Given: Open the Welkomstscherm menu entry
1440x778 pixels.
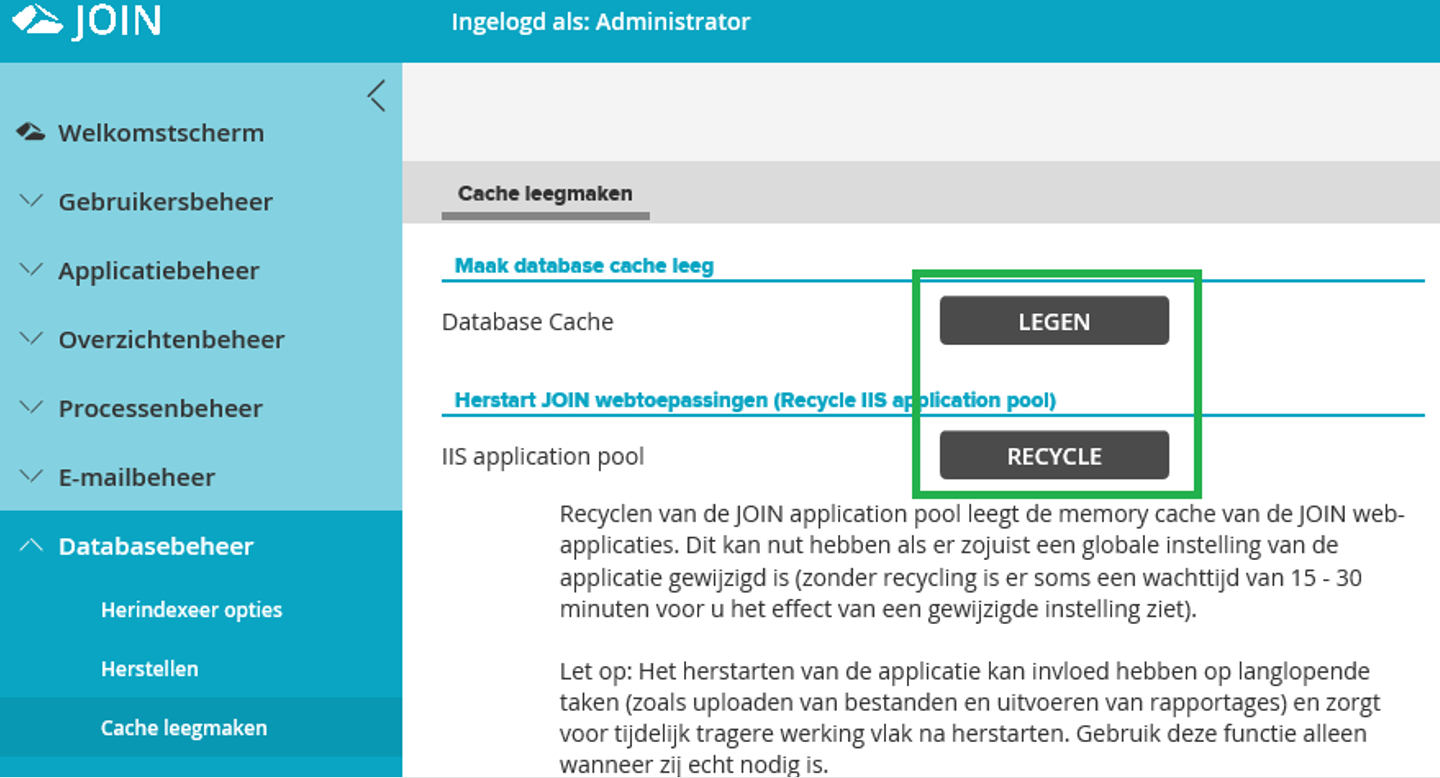Looking at the screenshot, I should tap(160, 131).
